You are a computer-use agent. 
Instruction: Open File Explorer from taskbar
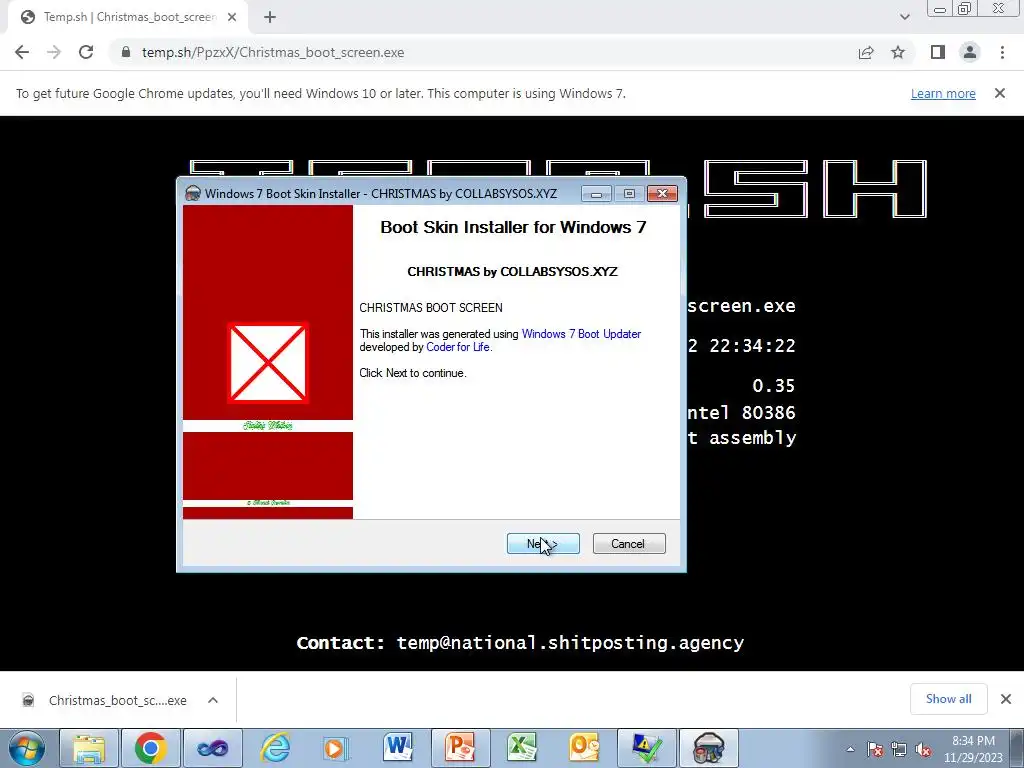tap(89, 748)
